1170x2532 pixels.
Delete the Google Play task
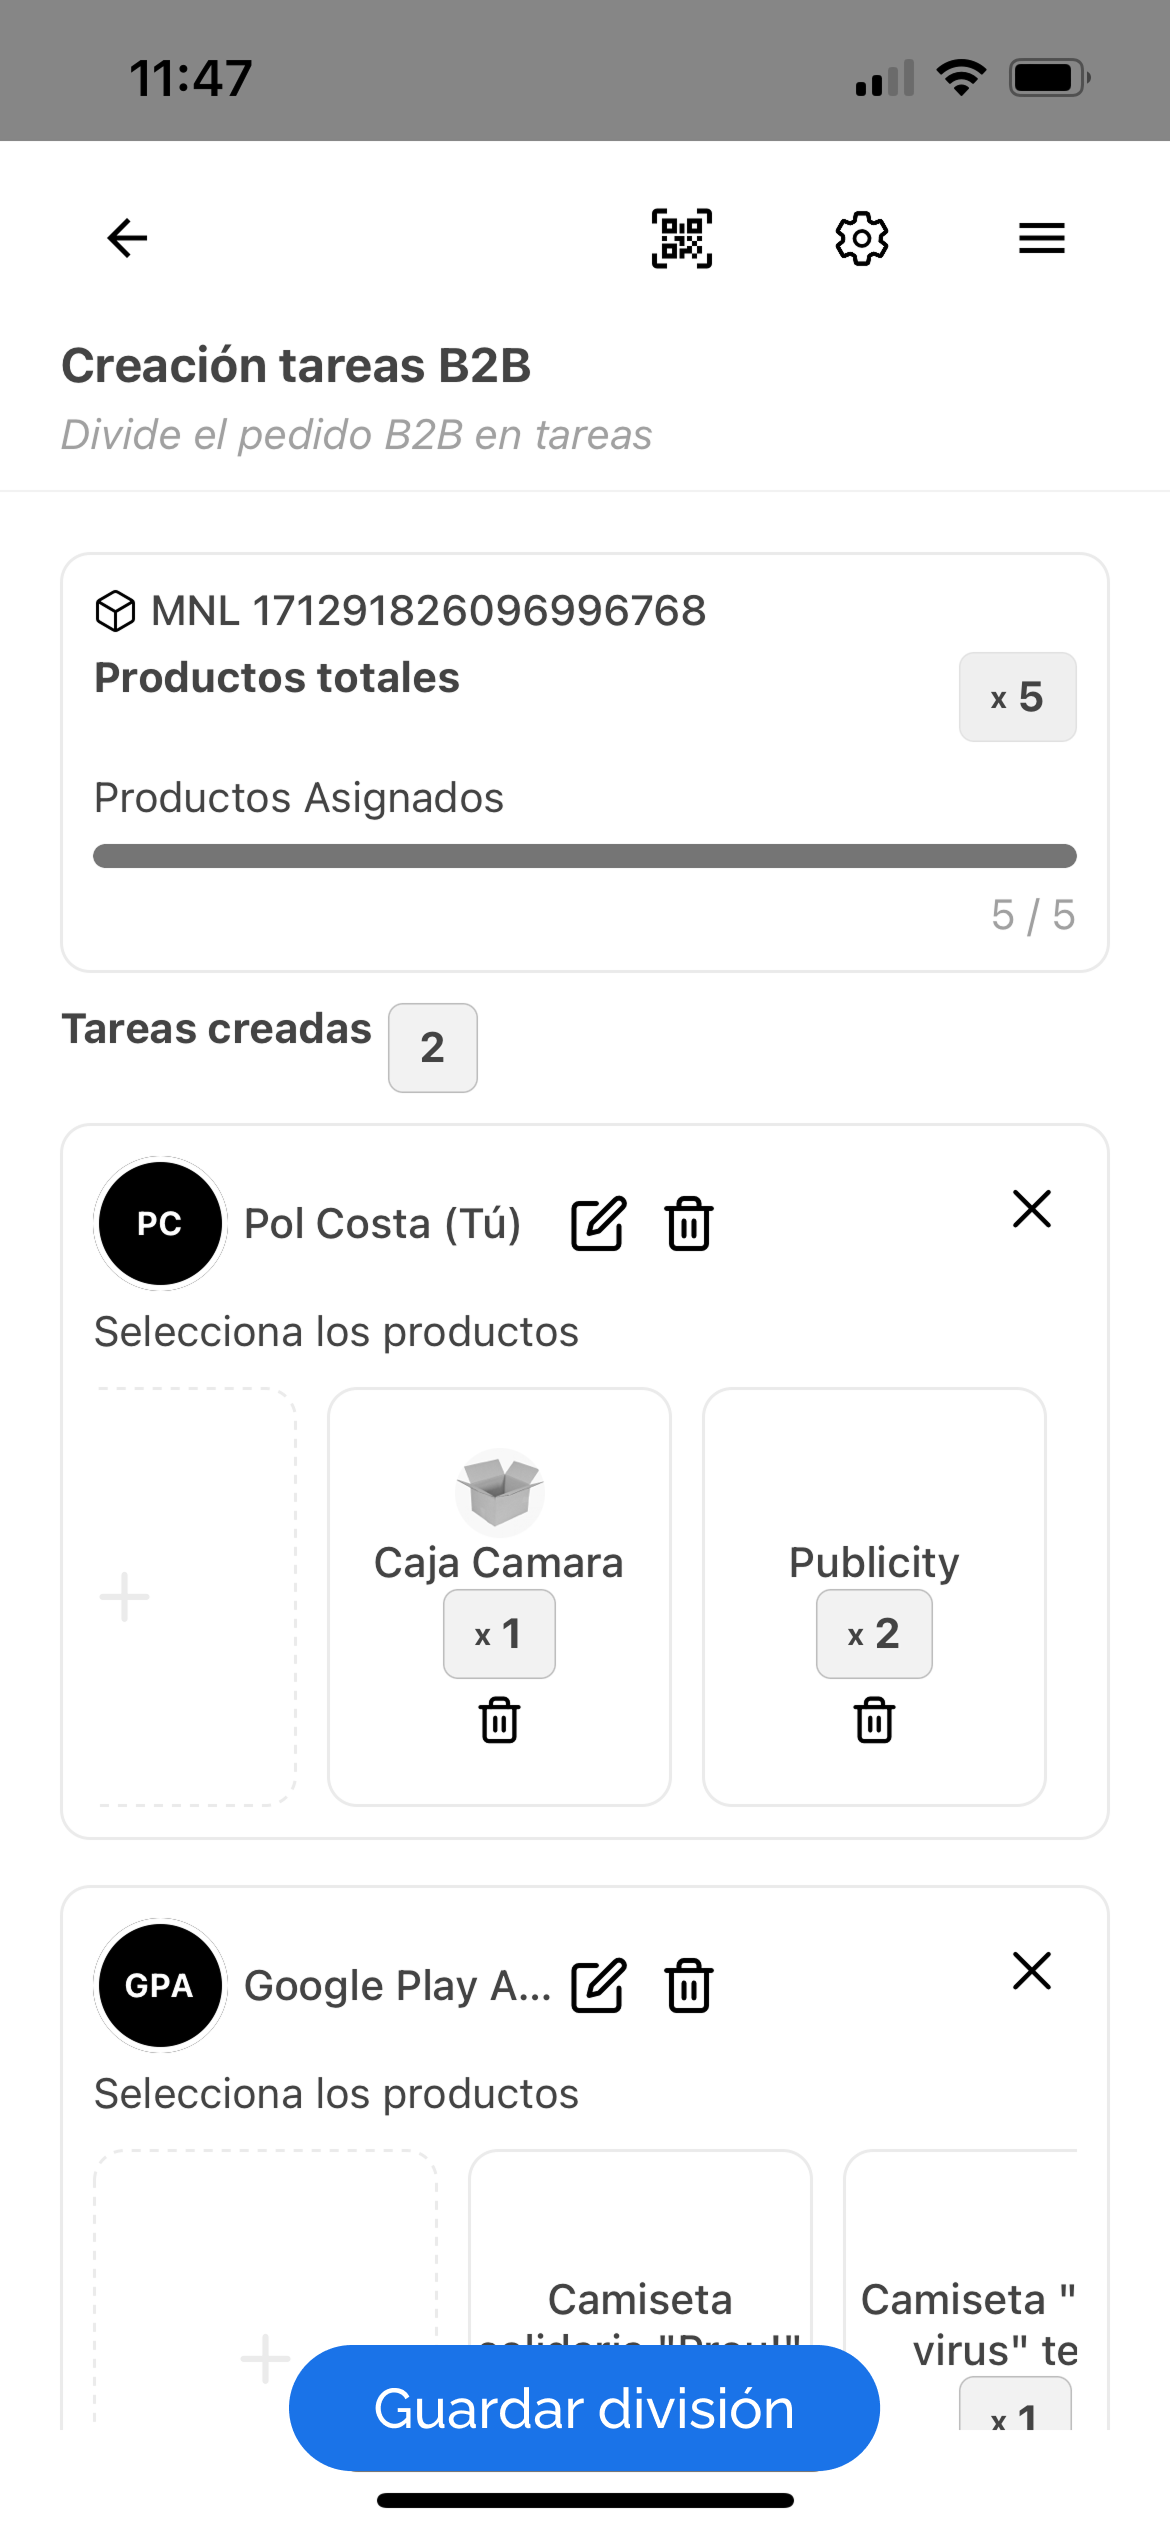coord(689,1985)
